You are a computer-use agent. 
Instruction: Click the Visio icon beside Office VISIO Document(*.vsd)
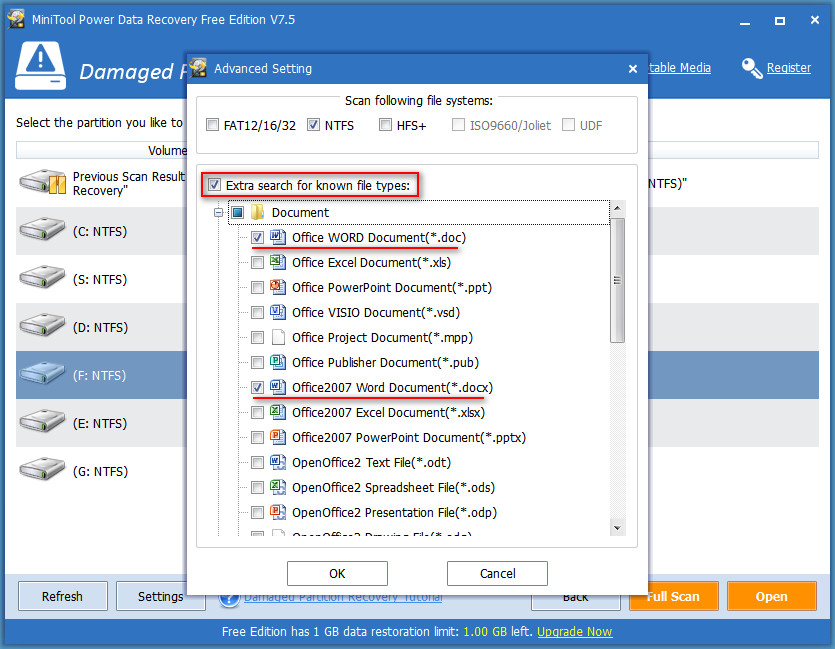pyautogui.click(x=277, y=312)
